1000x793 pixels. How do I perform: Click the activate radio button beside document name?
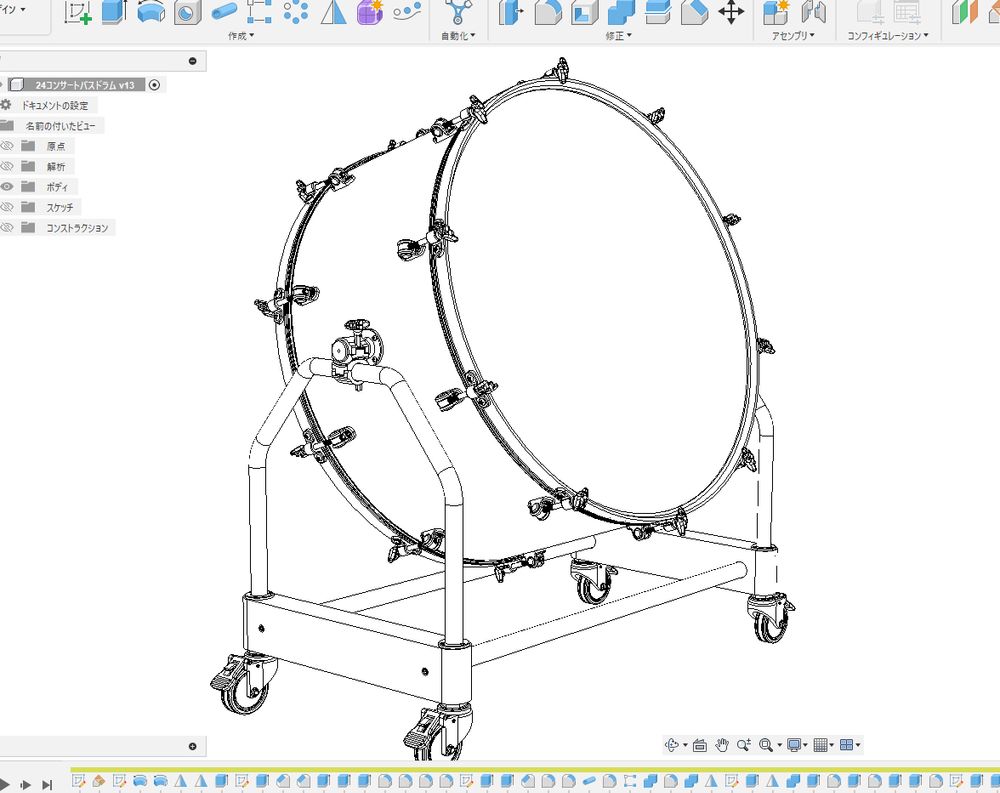(154, 85)
